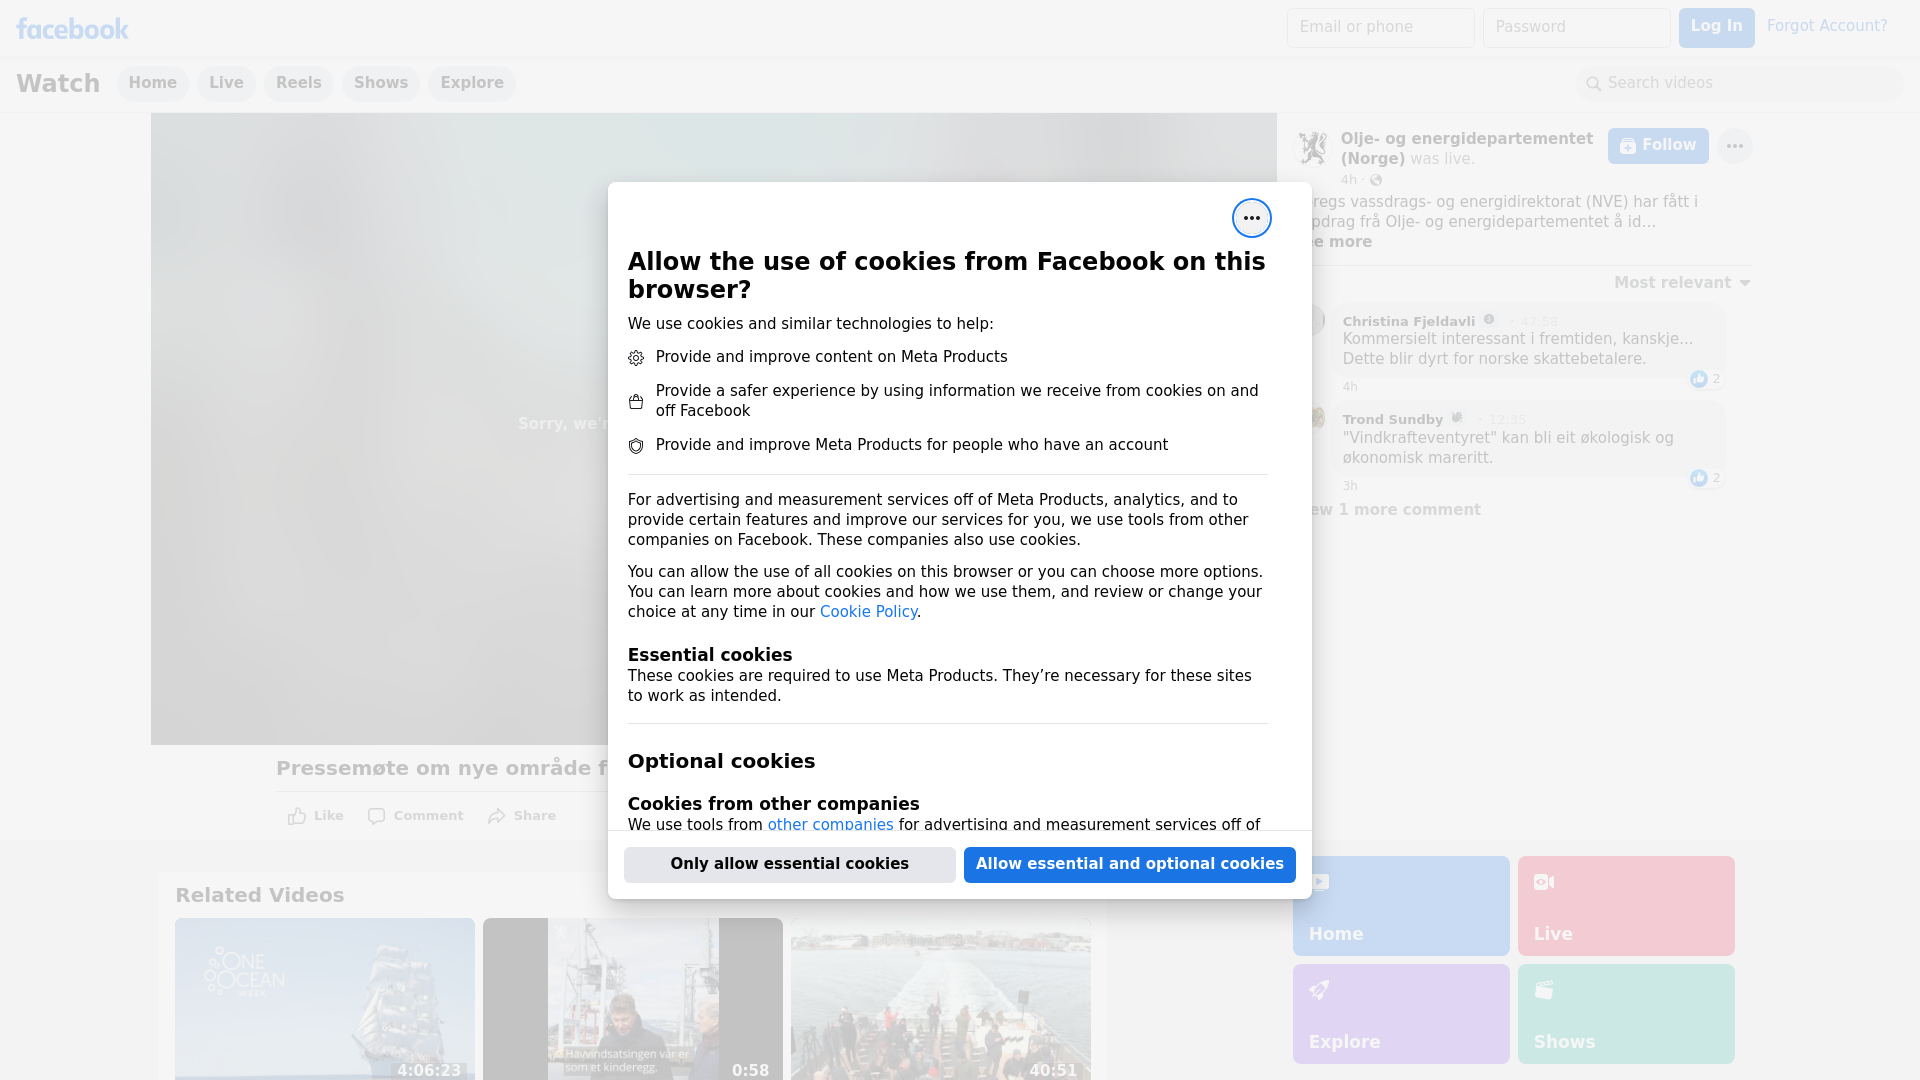Click the Search videos field
1920x1080 pixels.
tap(1740, 84)
